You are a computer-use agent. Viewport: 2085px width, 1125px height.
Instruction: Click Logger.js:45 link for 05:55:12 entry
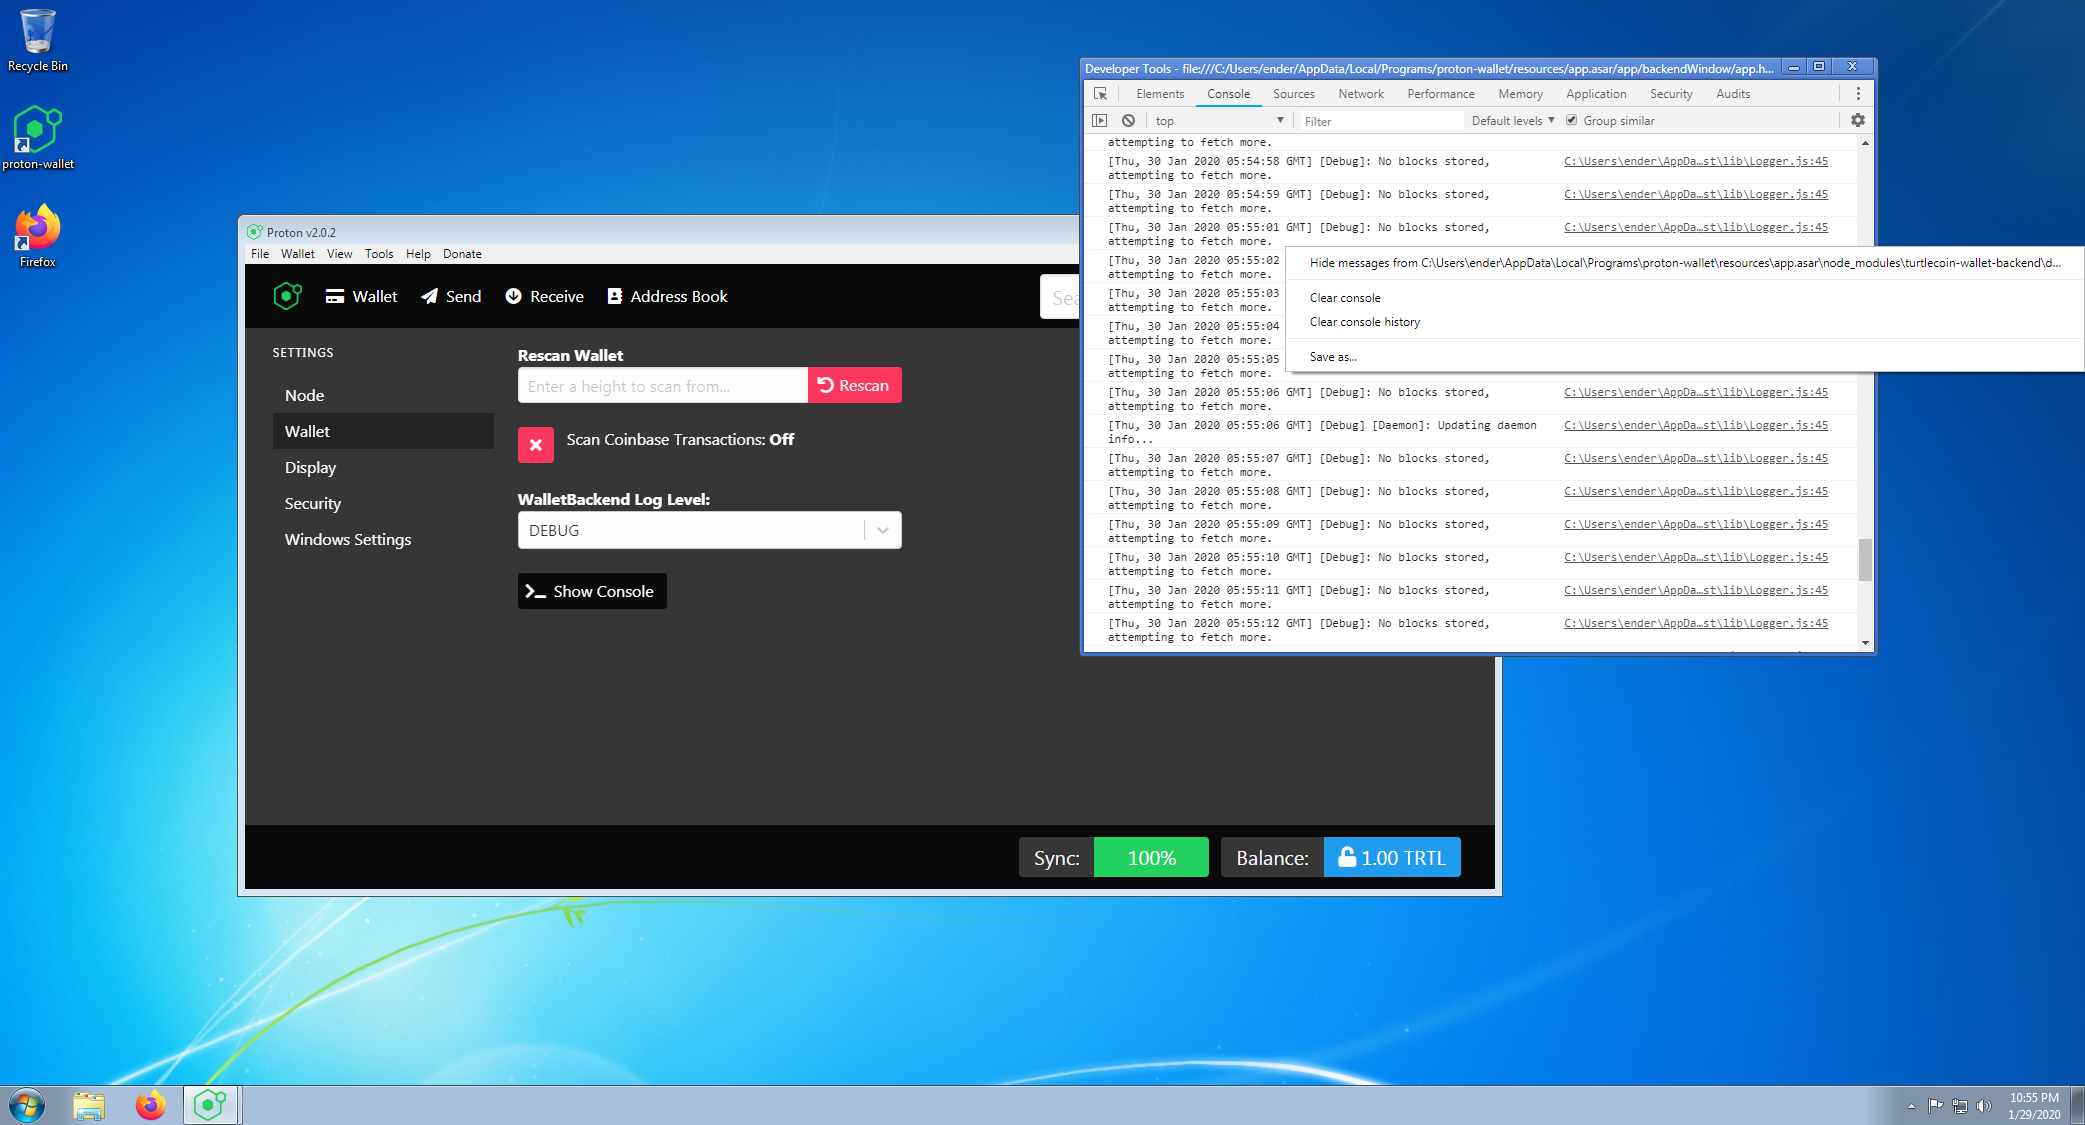pos(1696,623)
